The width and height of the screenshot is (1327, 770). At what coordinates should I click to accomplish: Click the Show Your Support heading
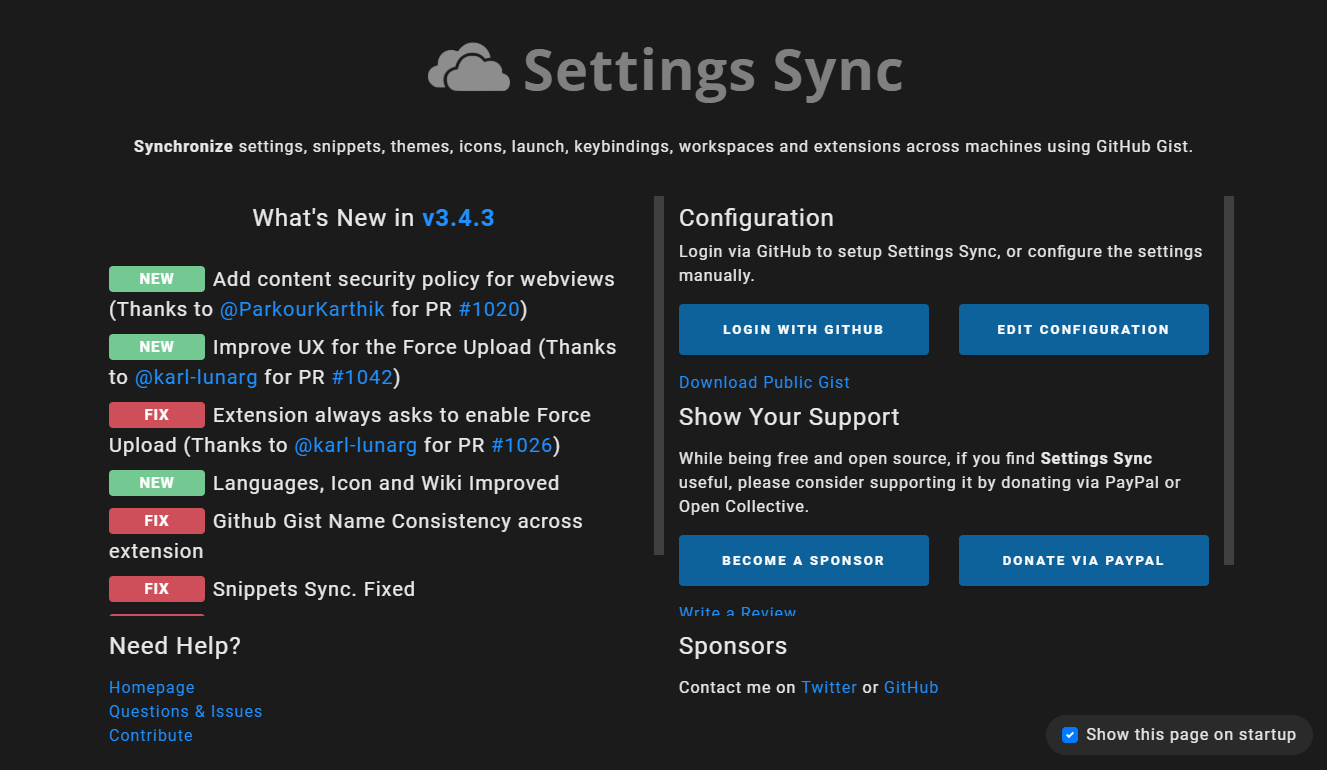(789, 417)
